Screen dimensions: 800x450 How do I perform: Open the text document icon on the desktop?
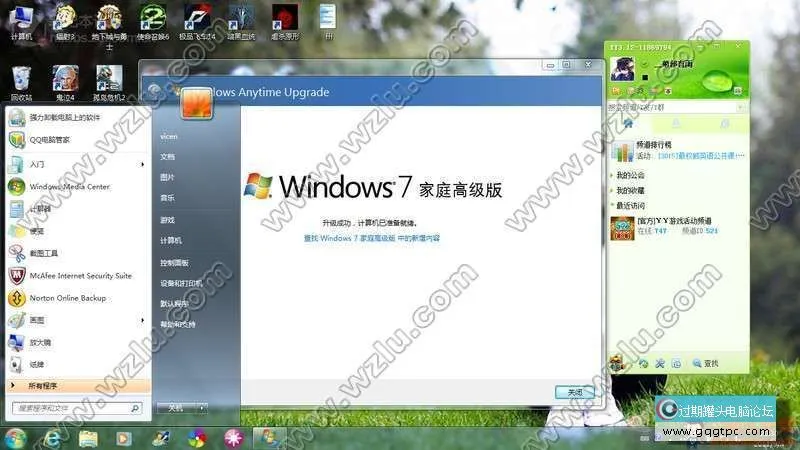tap(328, 22)
